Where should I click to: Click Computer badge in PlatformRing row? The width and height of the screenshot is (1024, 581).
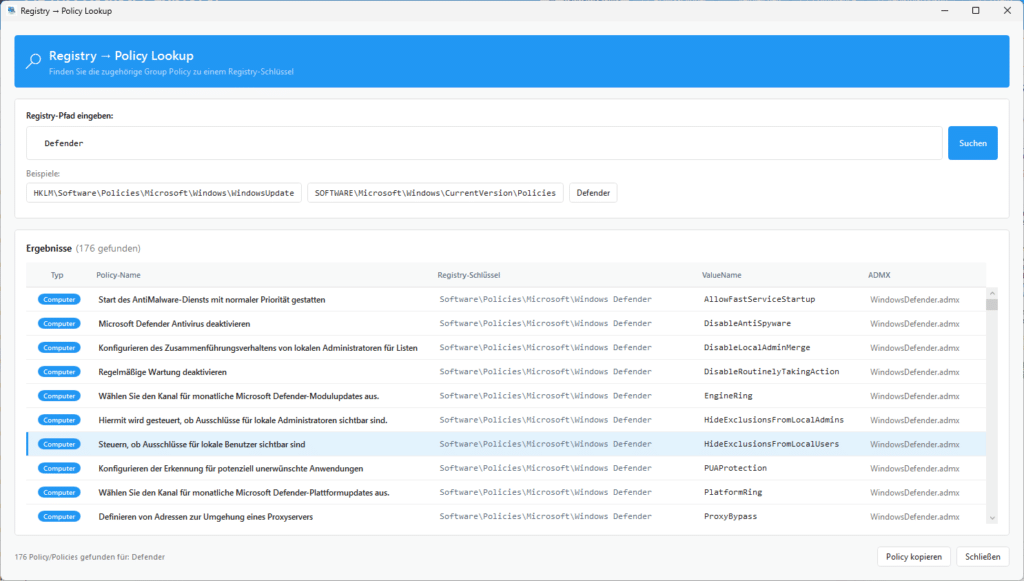pos(59,493)
